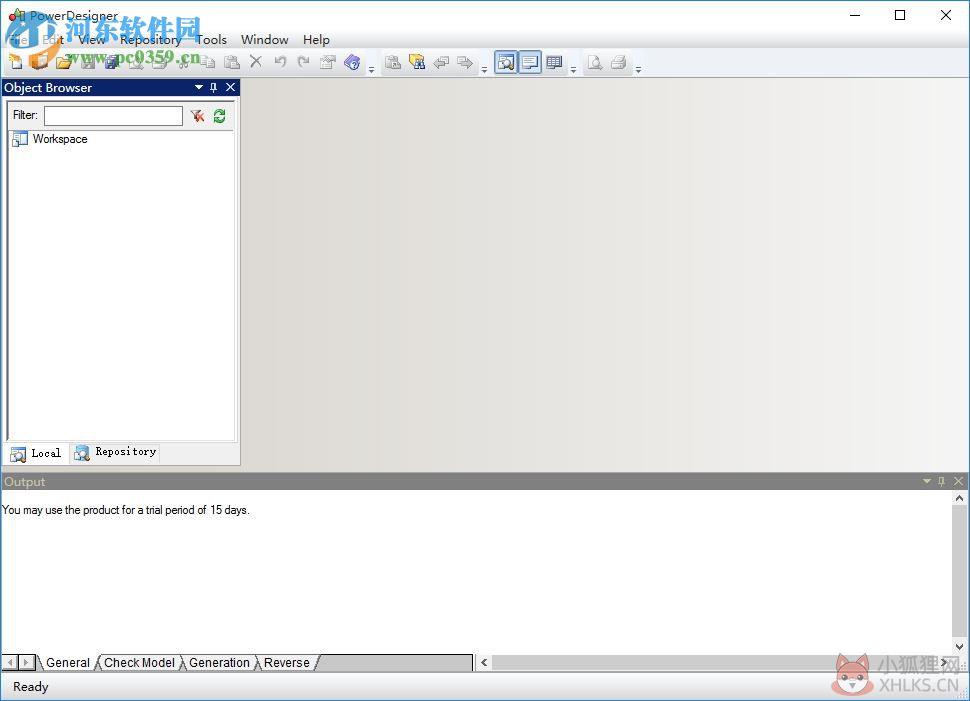Open the View menu
Image resolution: width=970 pixels, height=701 pixels.
[92, 40]
